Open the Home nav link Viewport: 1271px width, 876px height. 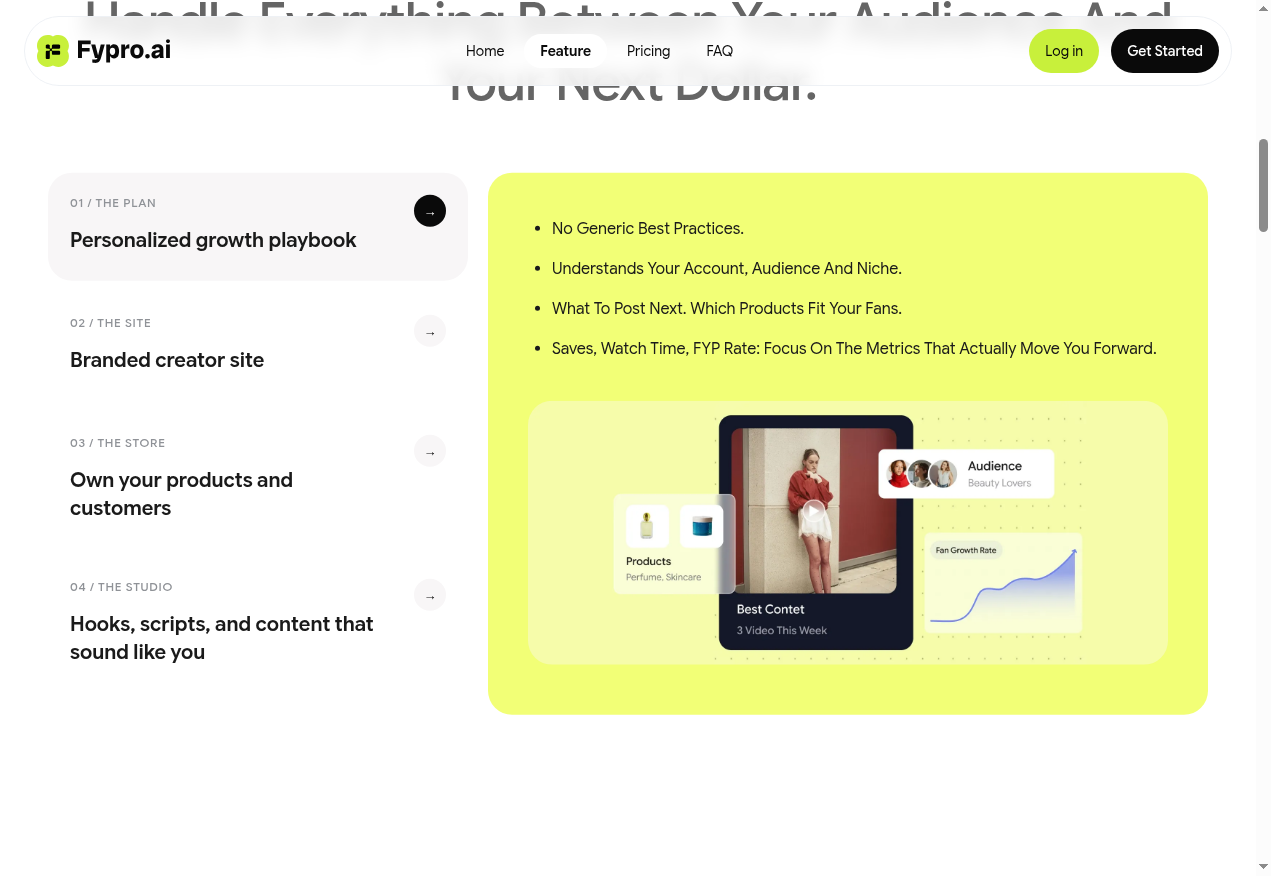point(485,51)
